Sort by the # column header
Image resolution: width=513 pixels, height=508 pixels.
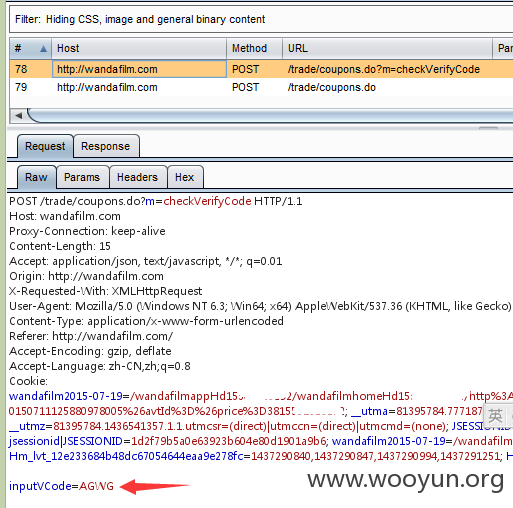pos(30,48)
